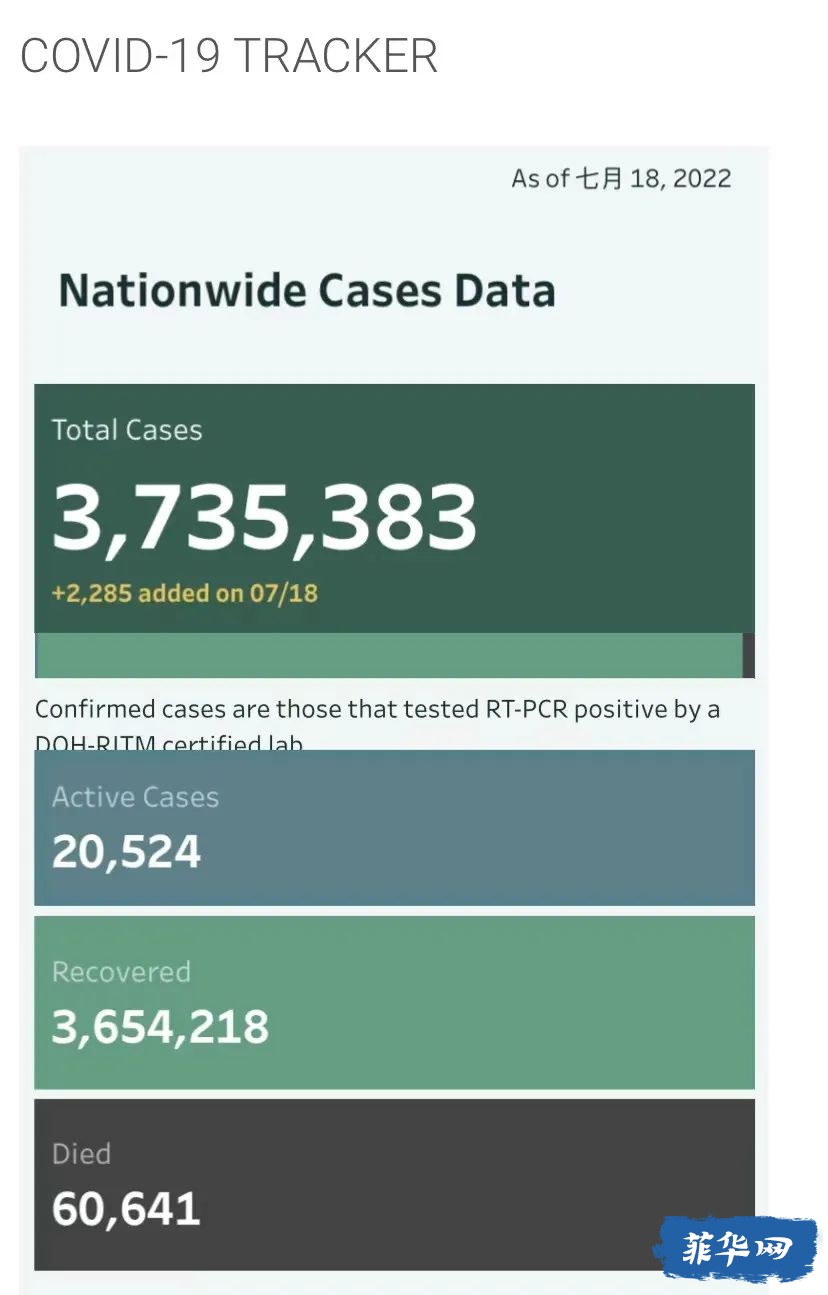Viewport: 828px width, 1295px height.
Task: Click the Nationwide Cases Data title
Action: pyautogui.click(x=307, y=291)
